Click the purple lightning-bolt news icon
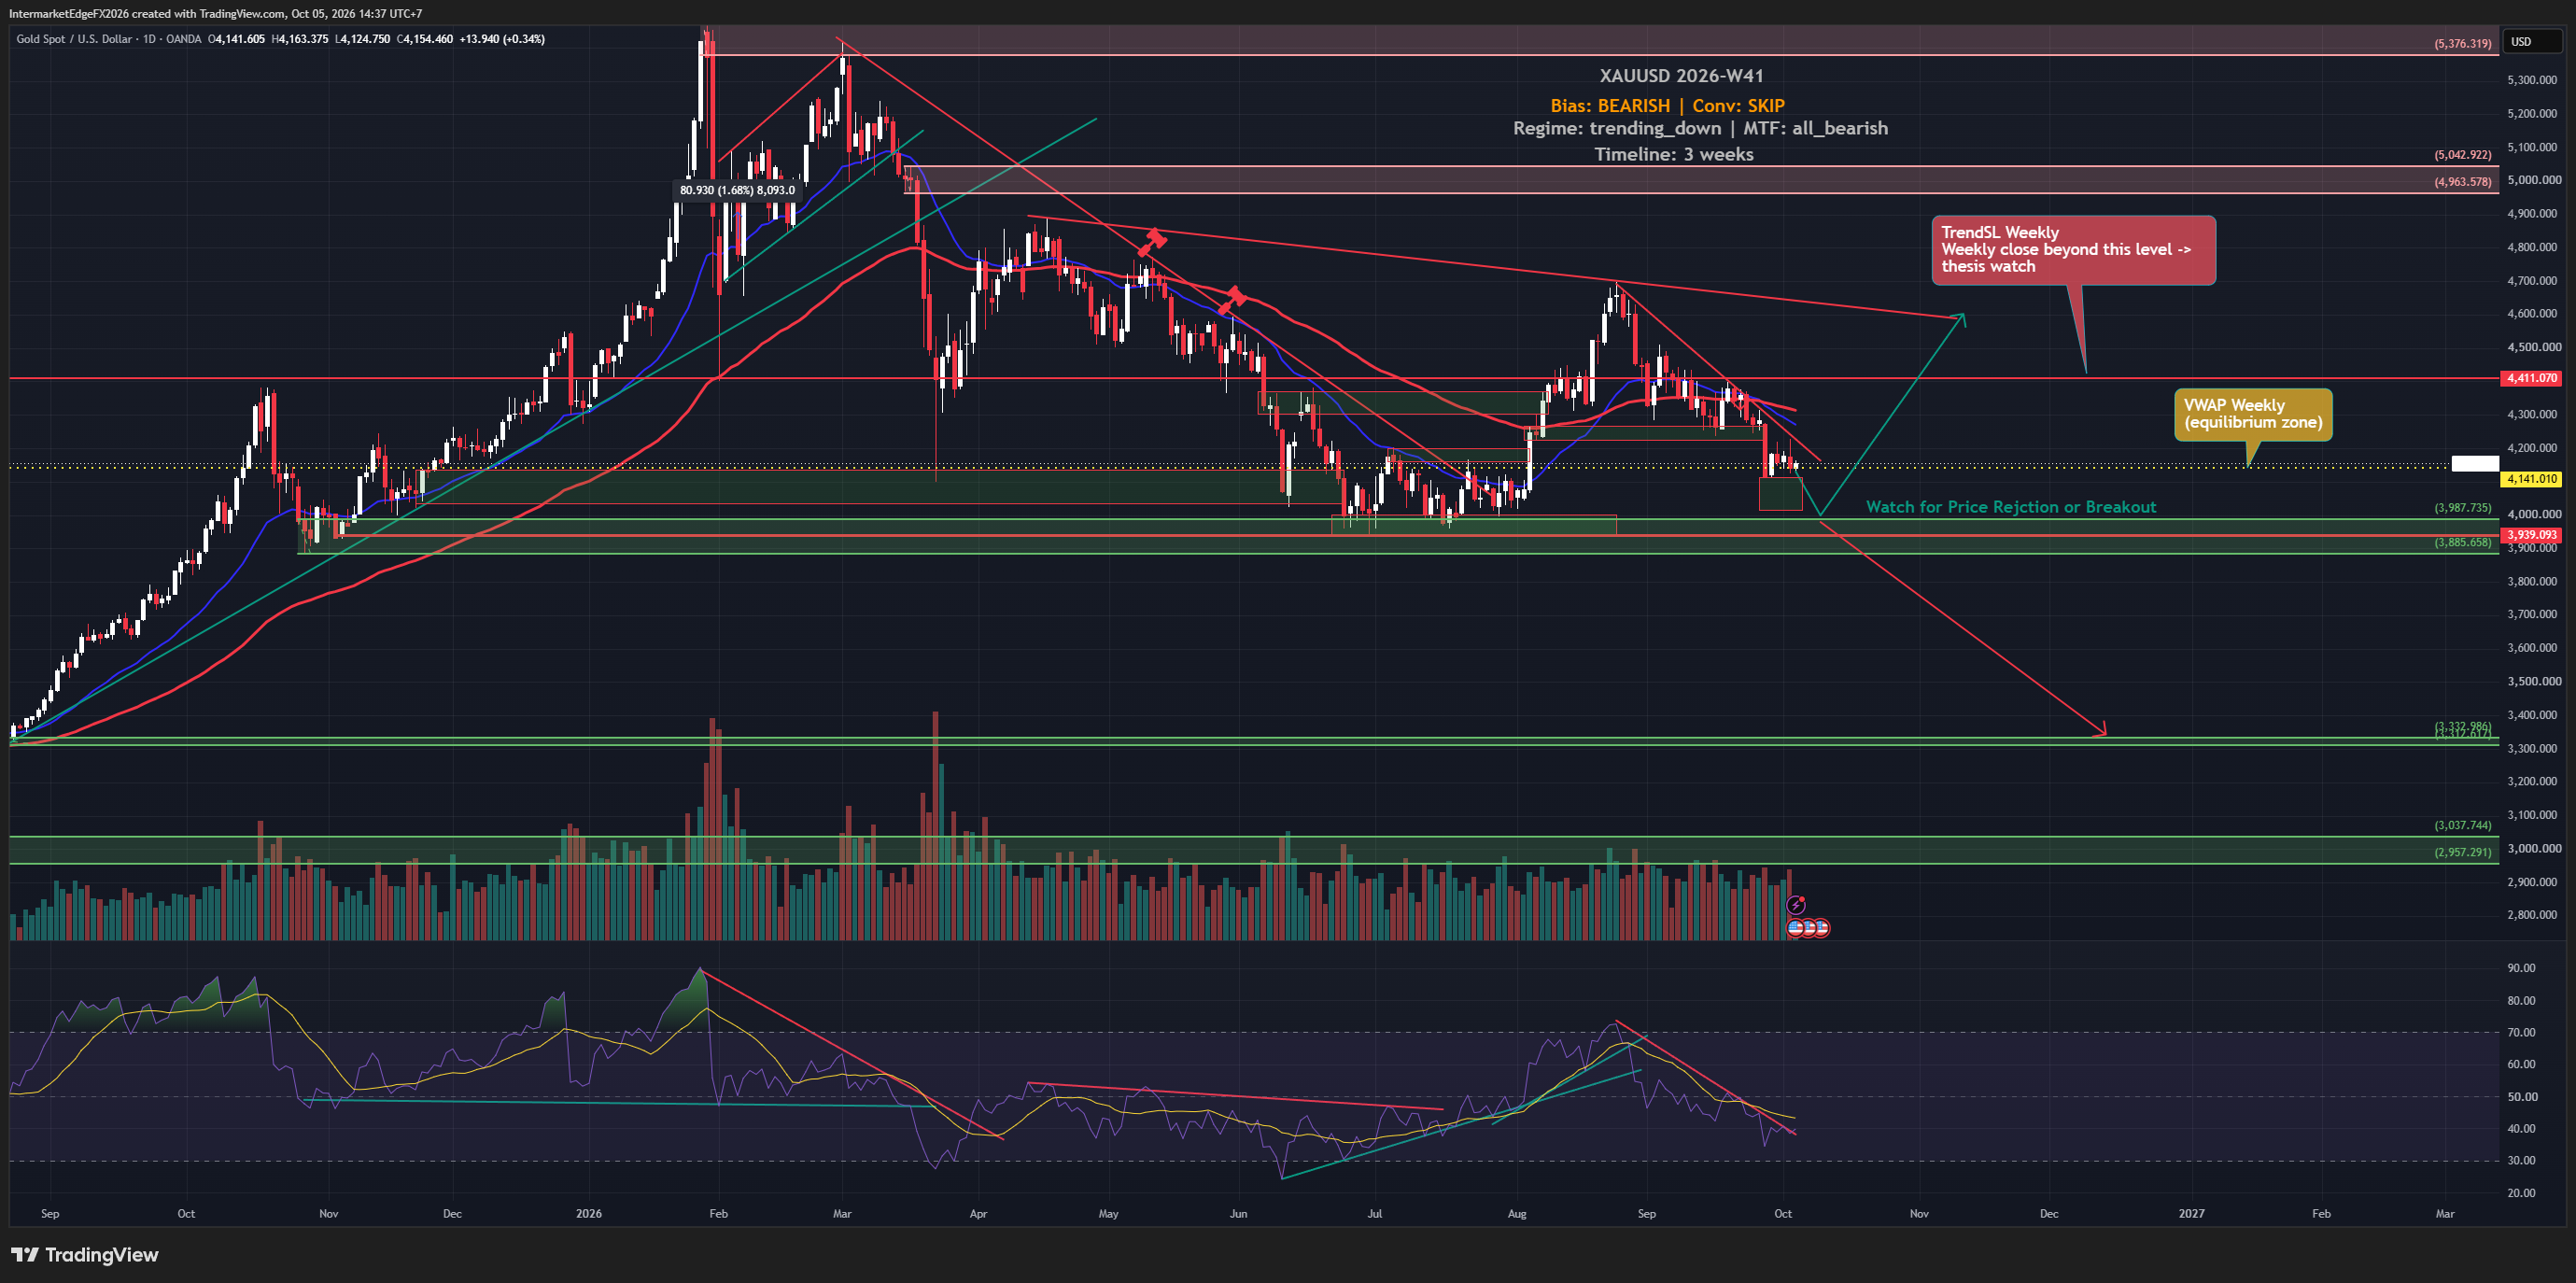The height and width of the screenshot is (1283, 2576). pyautogui.click(x=1796, y=905)
